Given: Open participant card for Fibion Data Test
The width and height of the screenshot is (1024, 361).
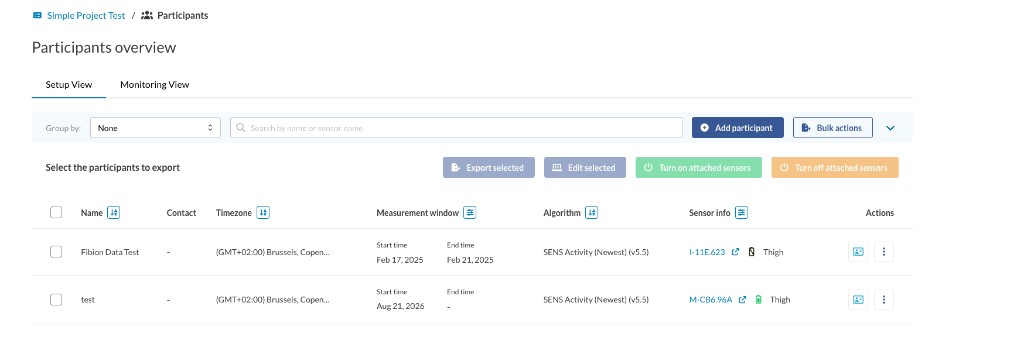Looking at the screenshot, I should [858, 252].
